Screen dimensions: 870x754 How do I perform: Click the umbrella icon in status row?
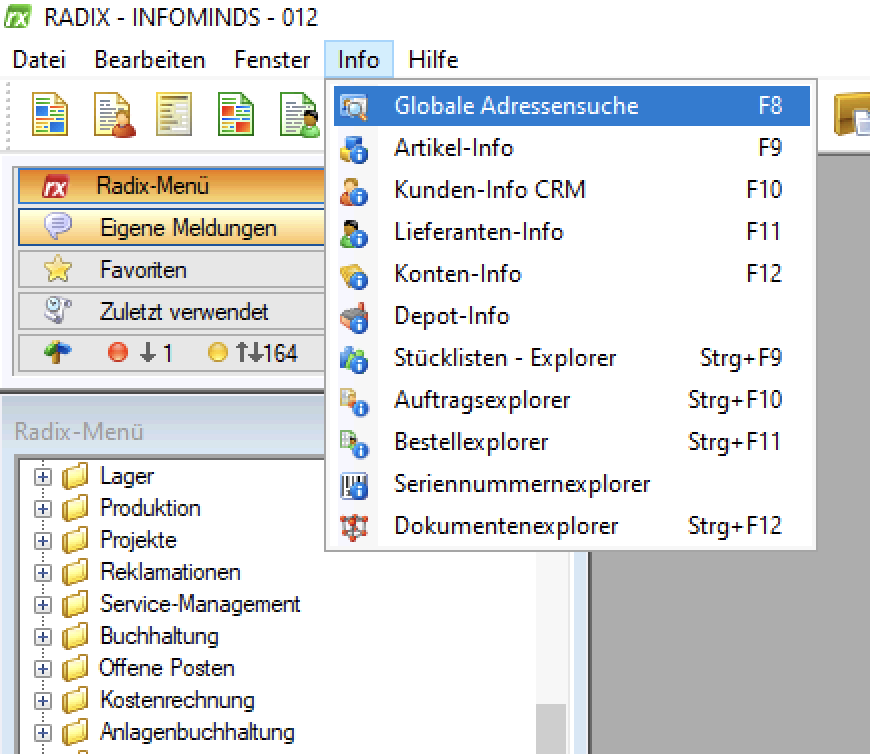click(x=58, y=353)
